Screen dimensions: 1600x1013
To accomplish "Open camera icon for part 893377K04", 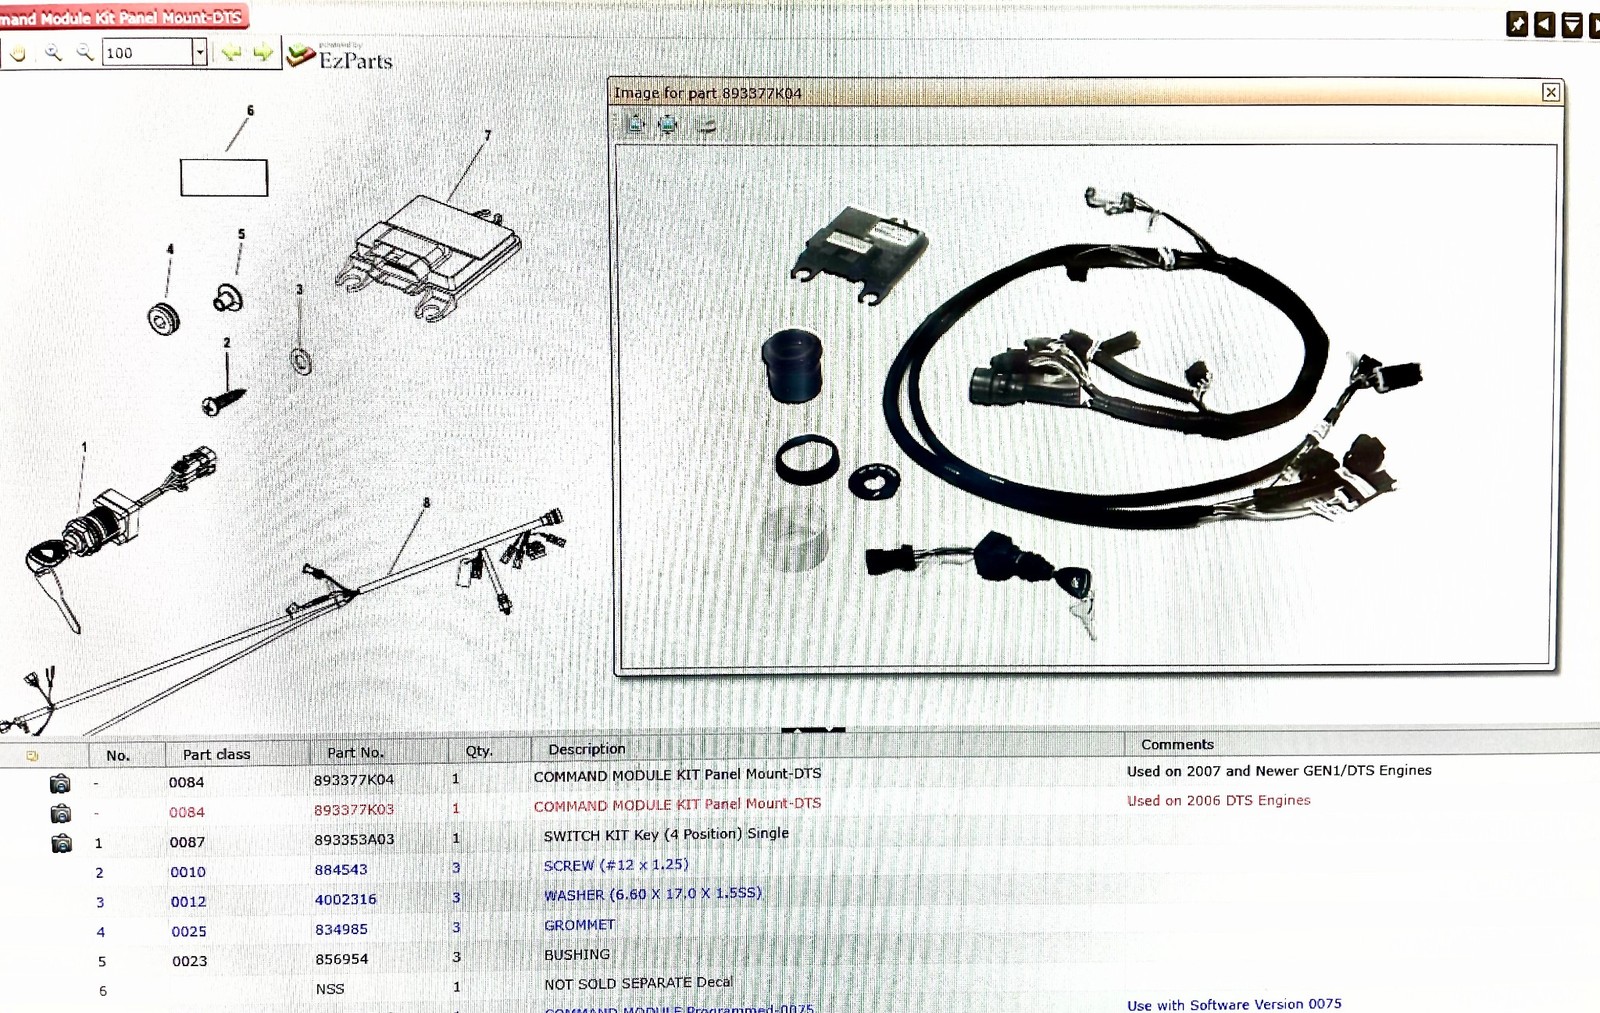I will (x=60, y=783).
